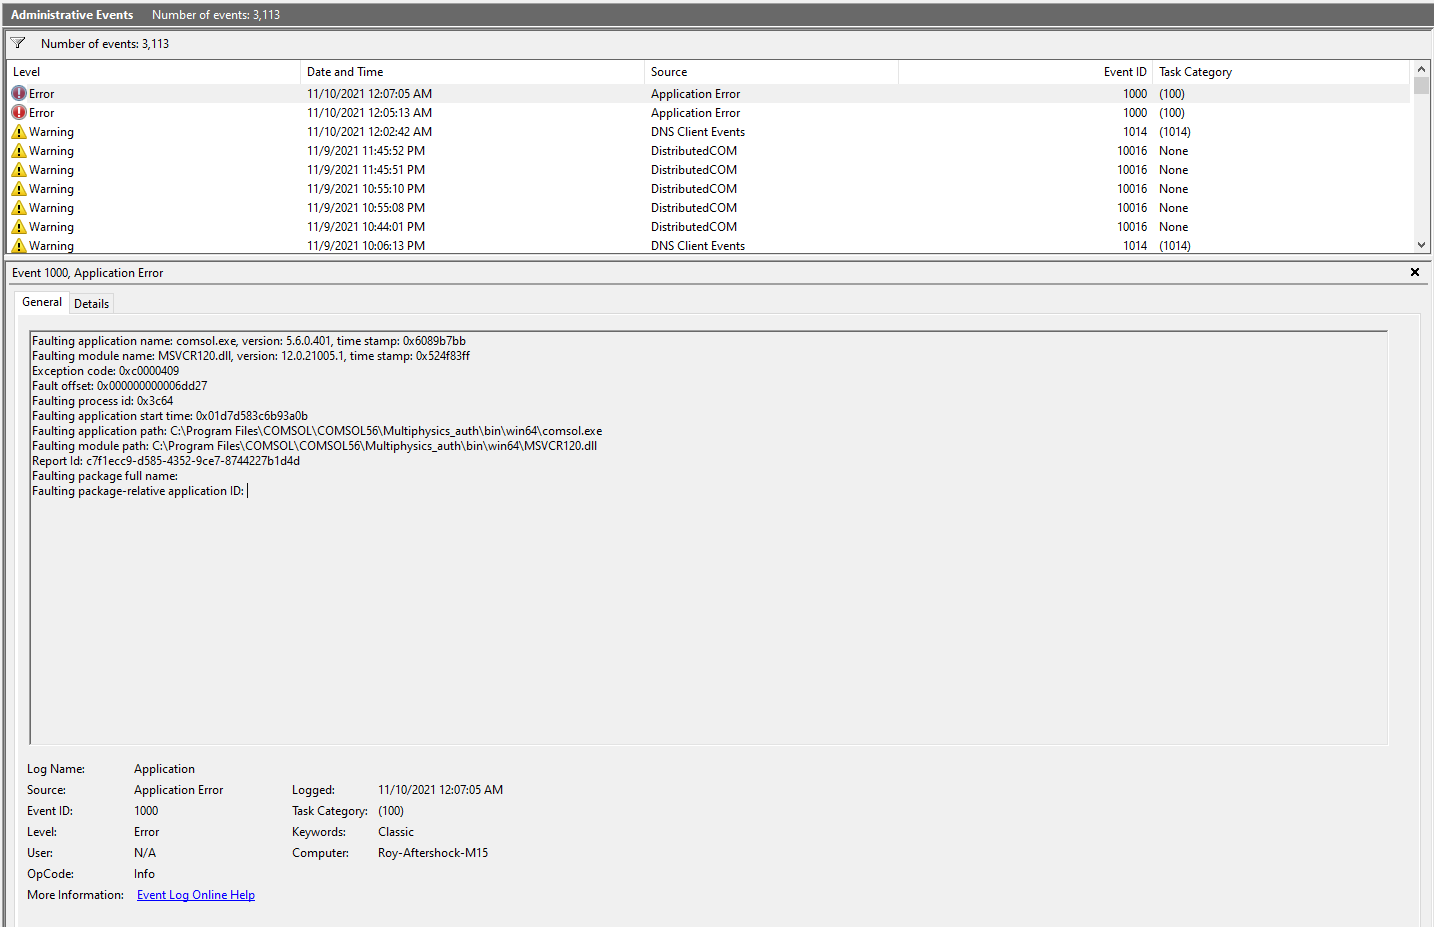Click the Task Category column header
1434x927 pixels.
tap(1280, 72)
